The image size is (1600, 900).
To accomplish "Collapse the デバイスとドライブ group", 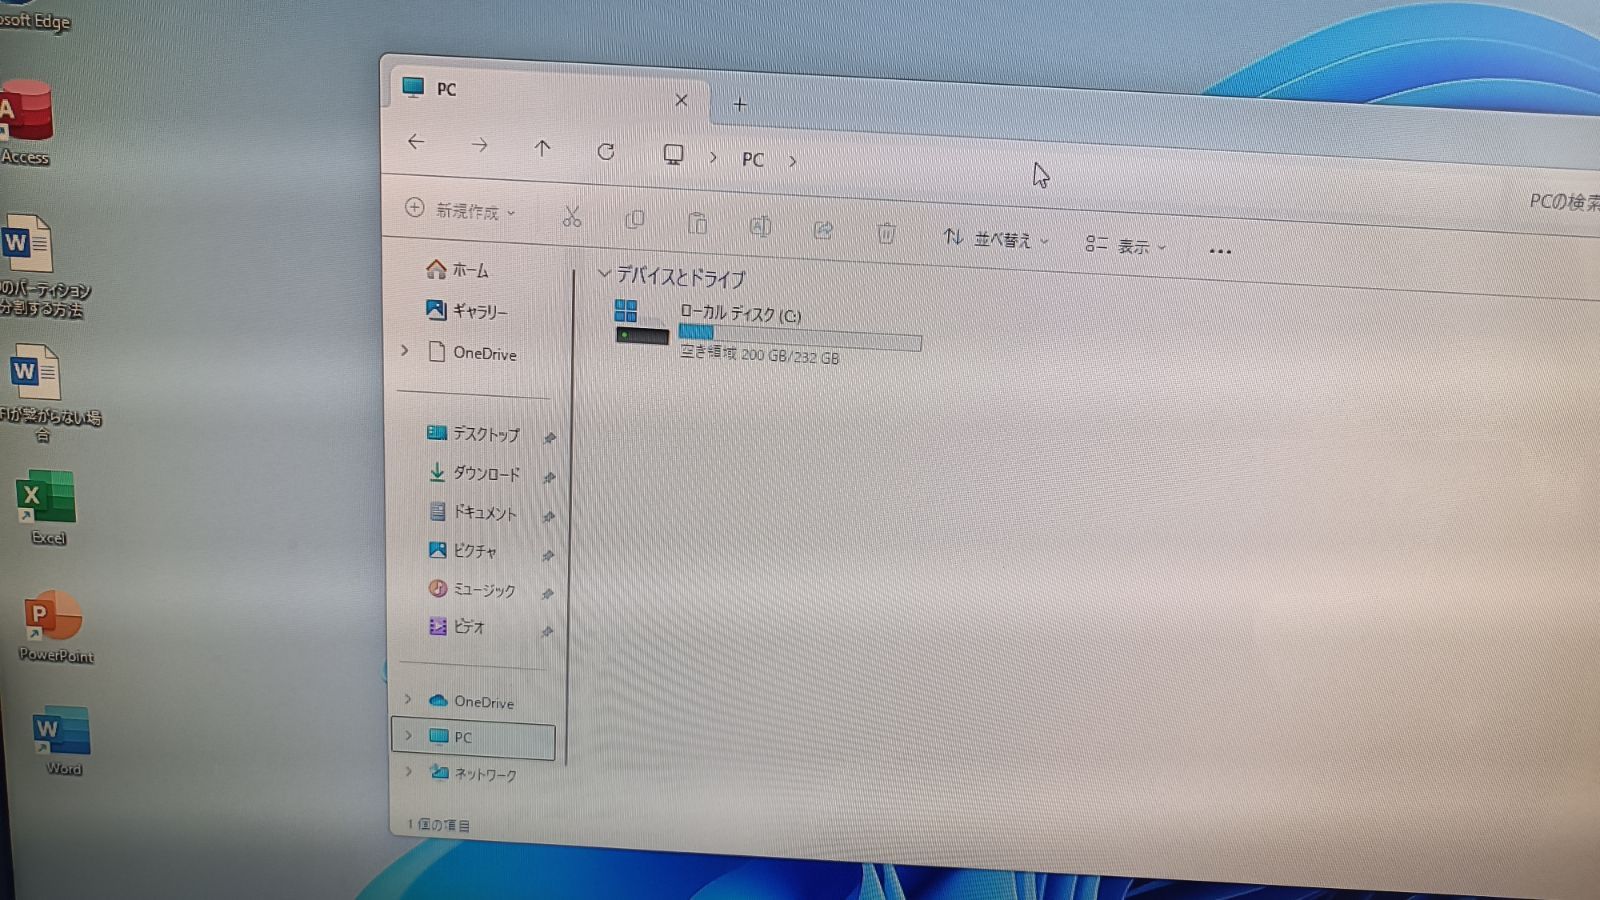I will point(604,272).
